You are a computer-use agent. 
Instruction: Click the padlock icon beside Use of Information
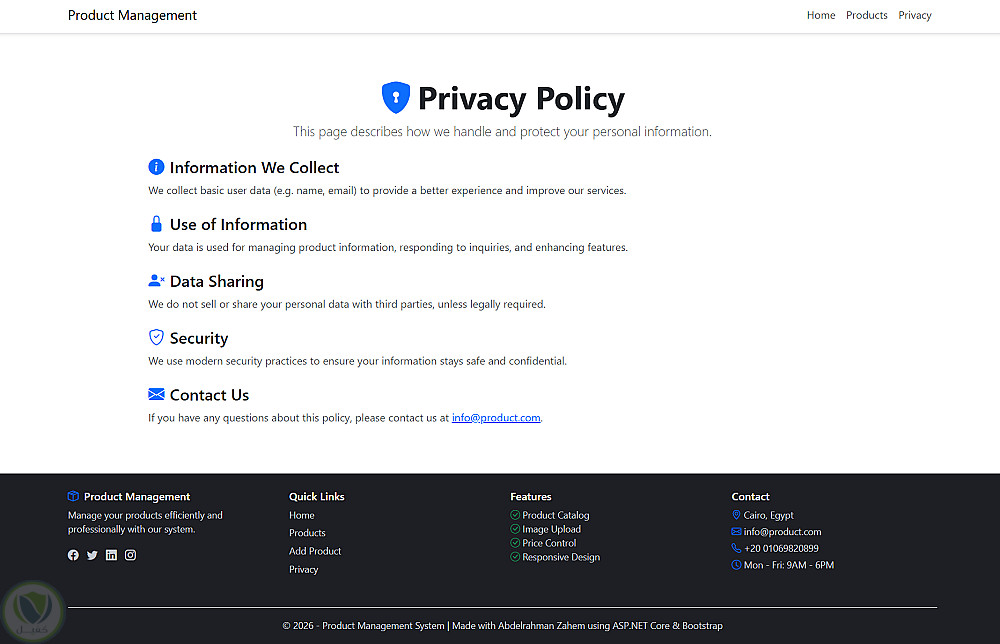click(x=156, y=224)
